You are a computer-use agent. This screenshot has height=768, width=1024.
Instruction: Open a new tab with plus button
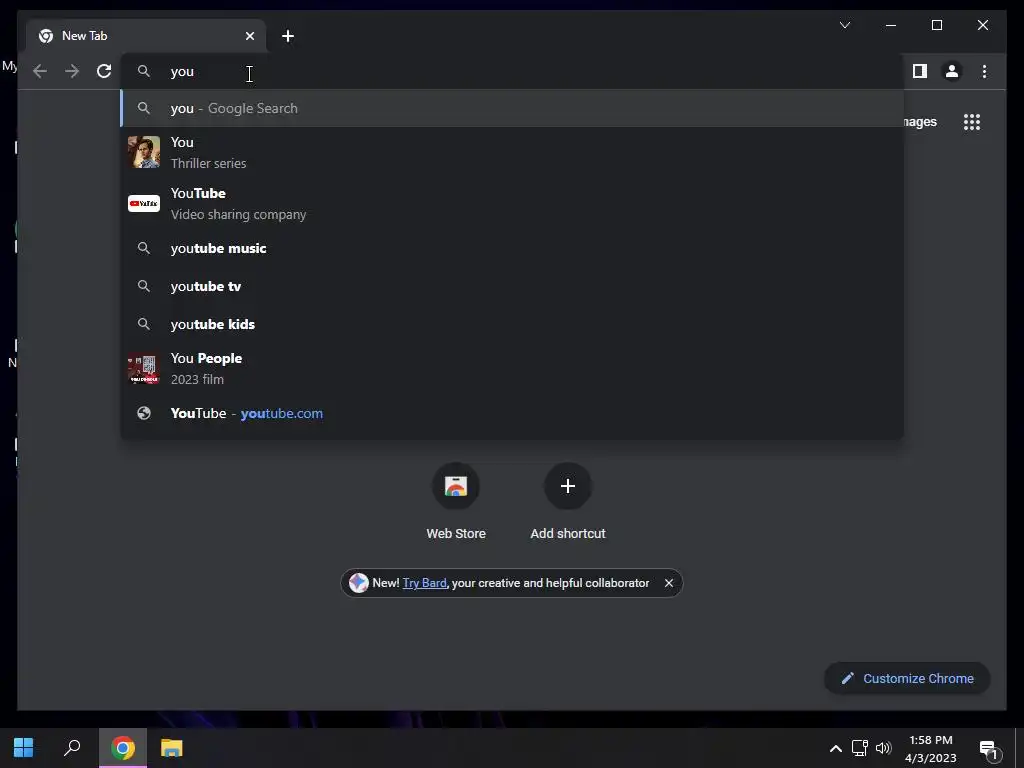tap(288, 36)
